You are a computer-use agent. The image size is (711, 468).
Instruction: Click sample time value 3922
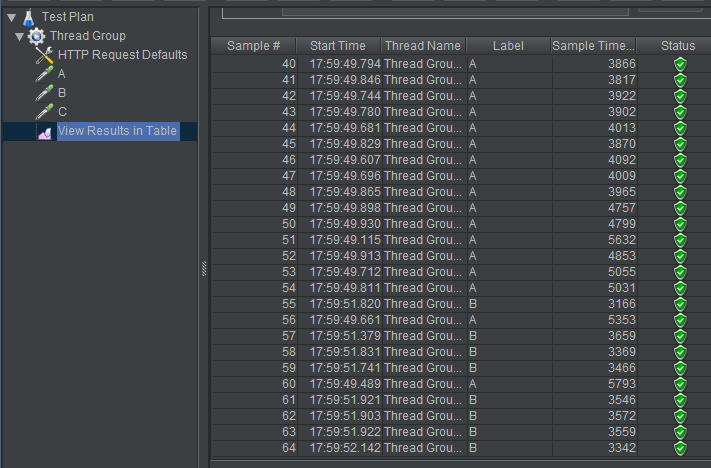click(622, 96)
